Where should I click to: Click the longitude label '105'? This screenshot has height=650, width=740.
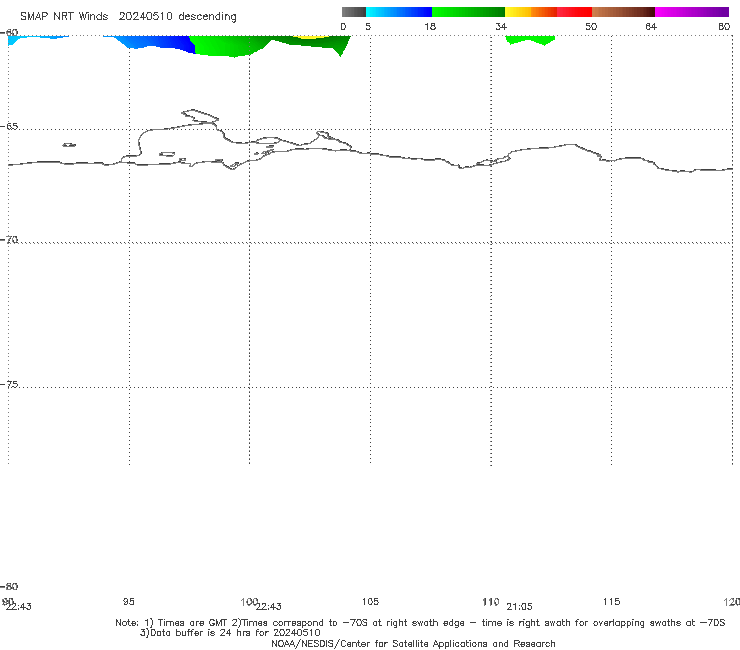point(370,602)
